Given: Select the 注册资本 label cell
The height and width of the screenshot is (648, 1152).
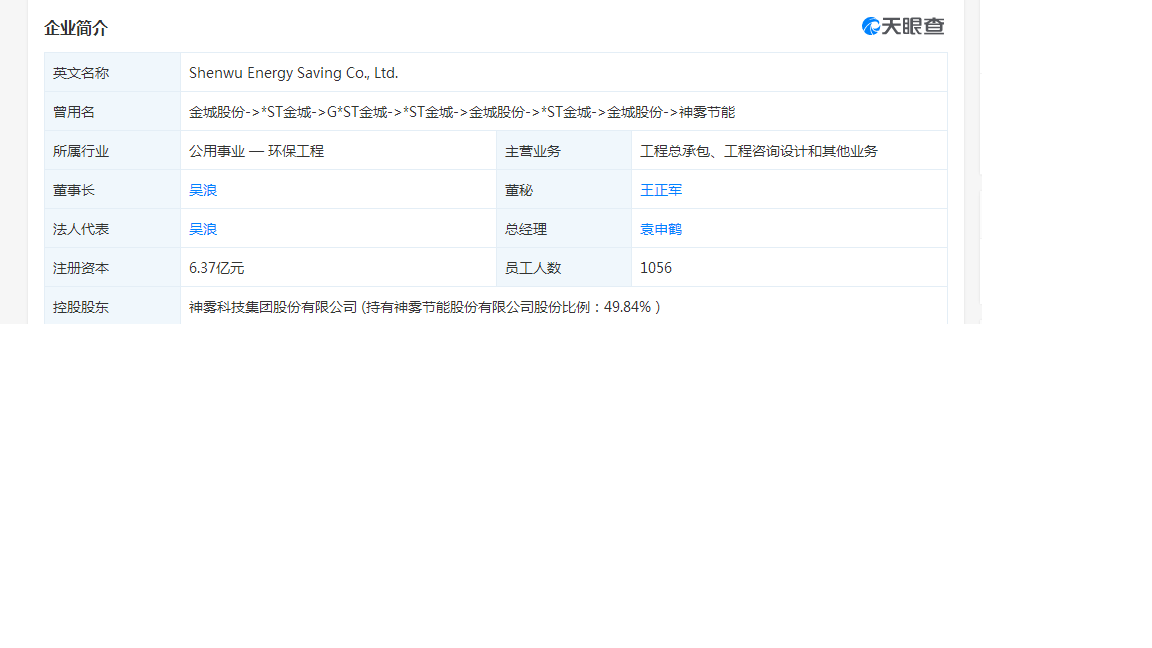Looking at the screenshot, I should pyautogui.click(x=112, y=267).
